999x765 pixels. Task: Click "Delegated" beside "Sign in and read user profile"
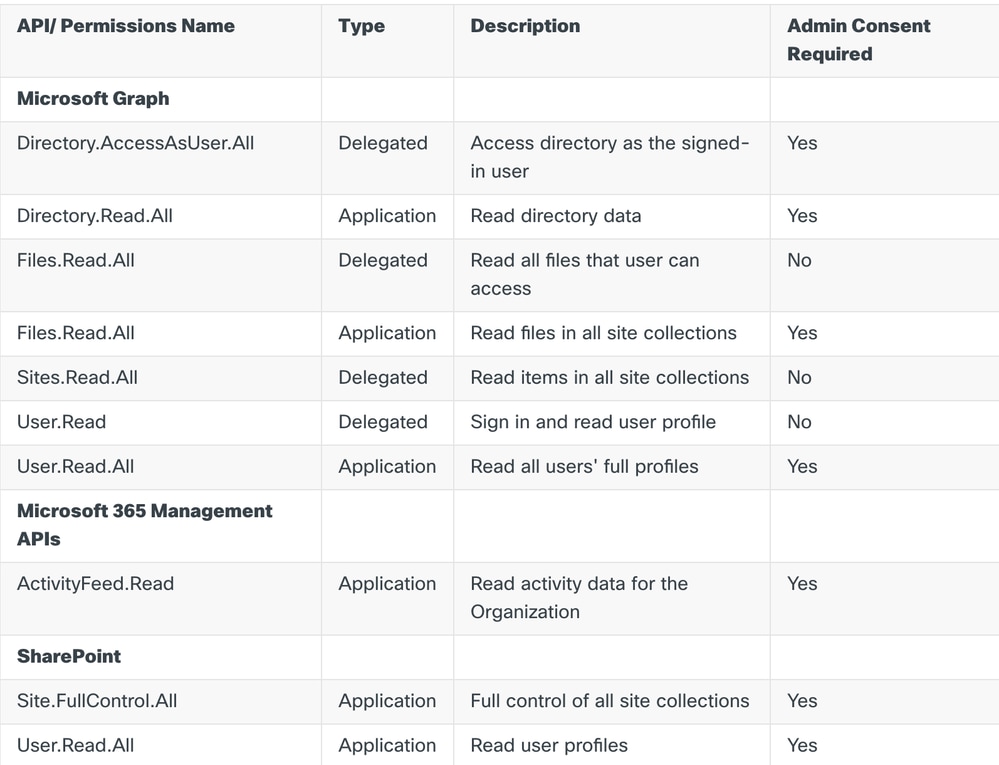[x=383, y=422]
